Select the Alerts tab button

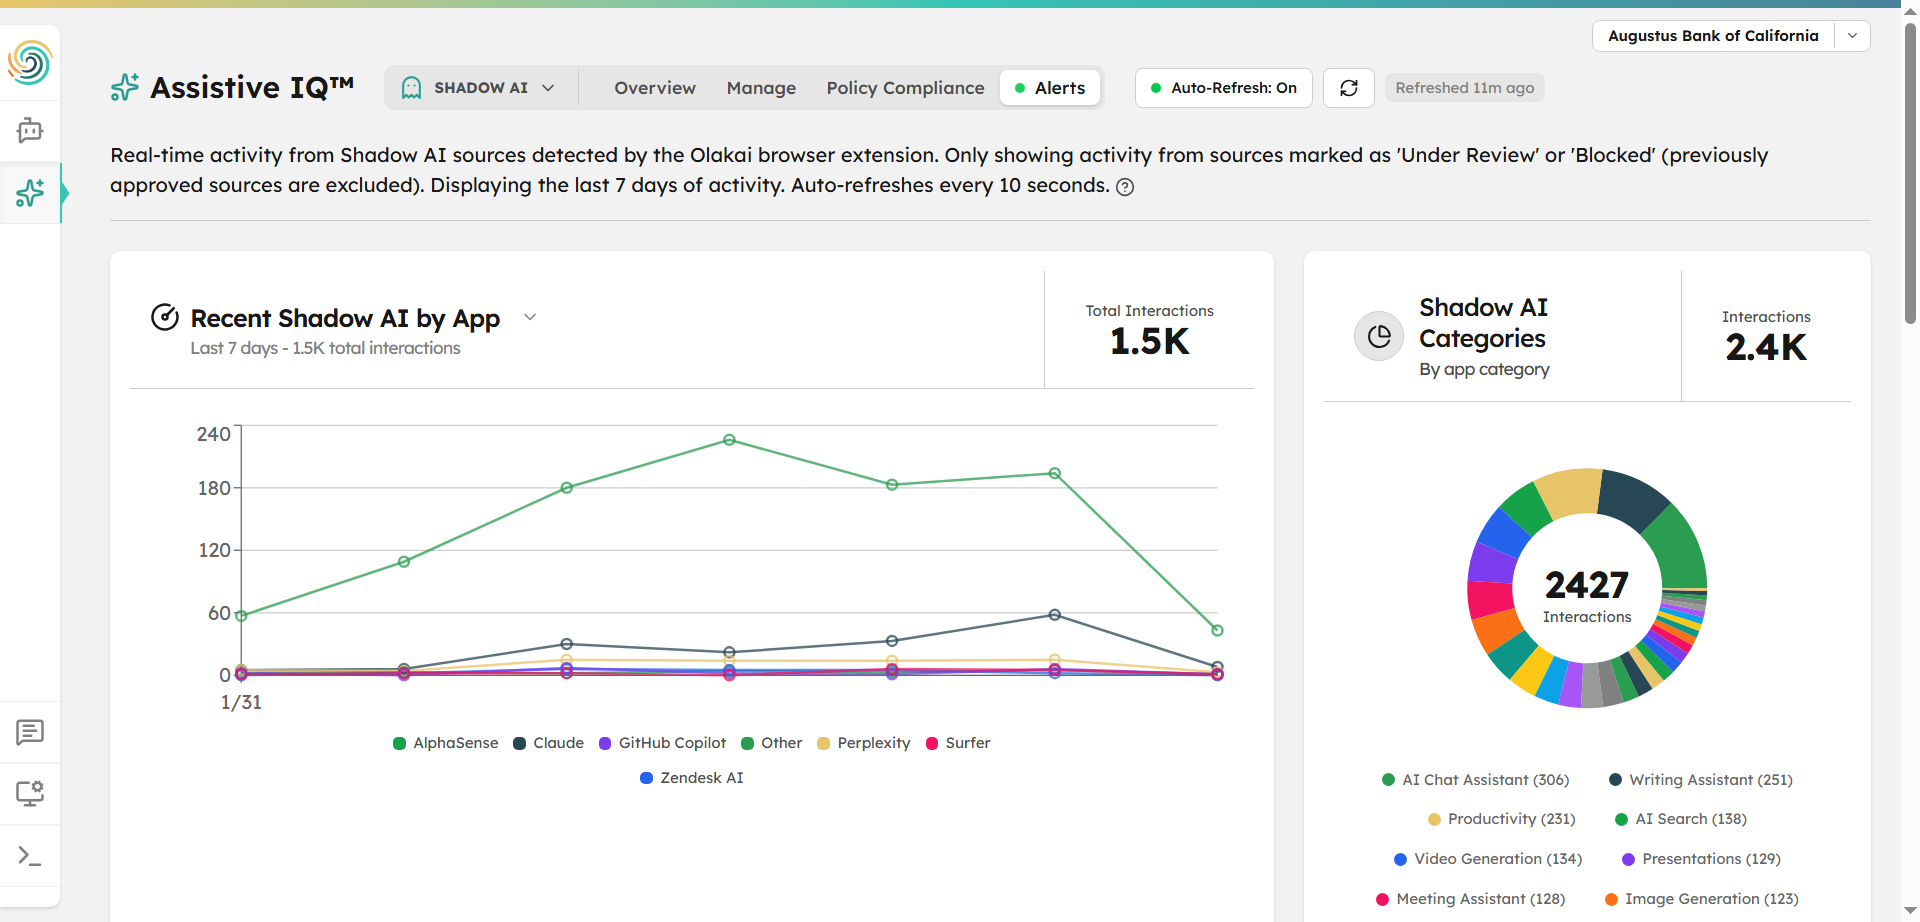[1049, 88]
